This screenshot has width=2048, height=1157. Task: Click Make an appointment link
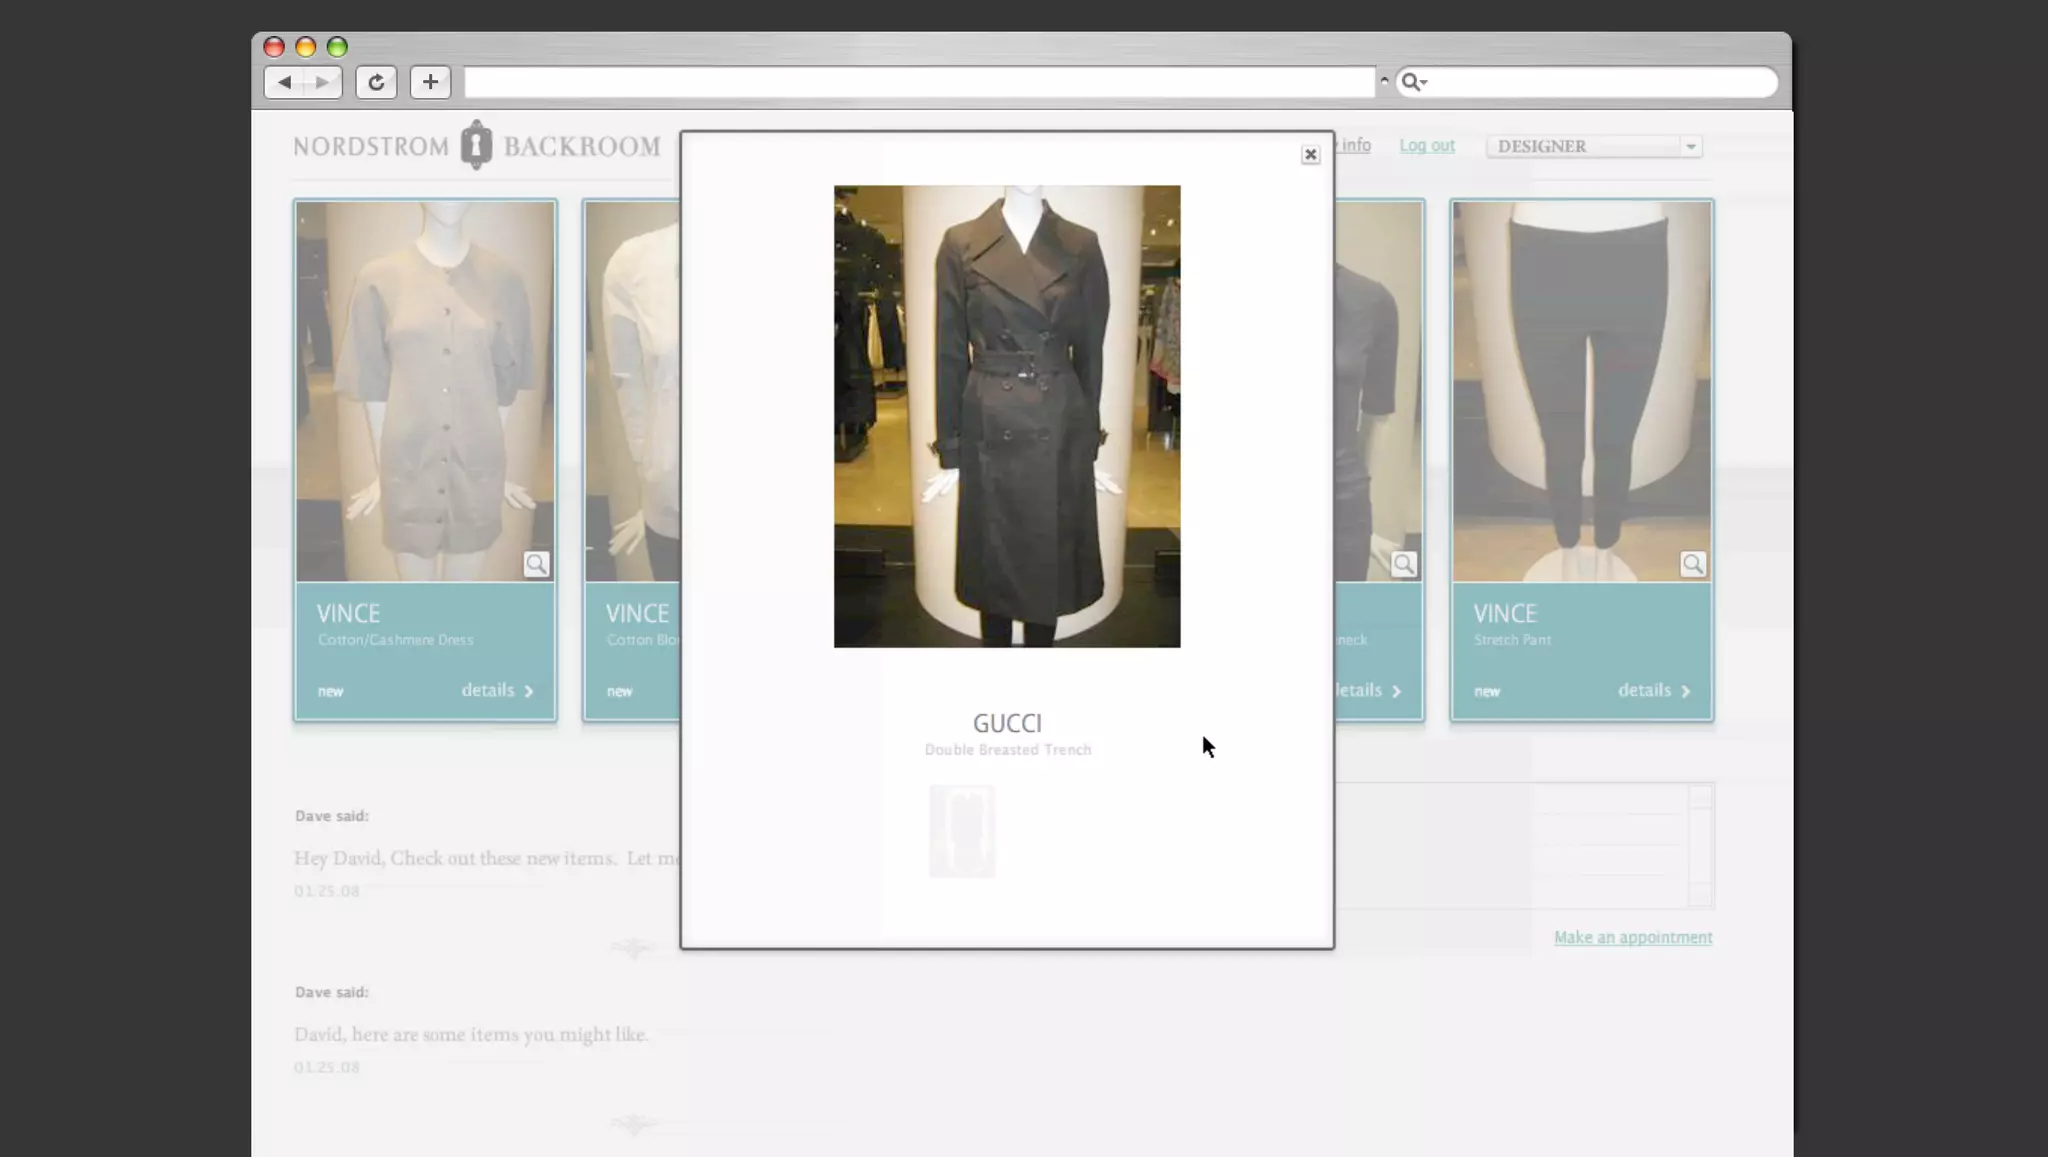[x=1632, y=937]
